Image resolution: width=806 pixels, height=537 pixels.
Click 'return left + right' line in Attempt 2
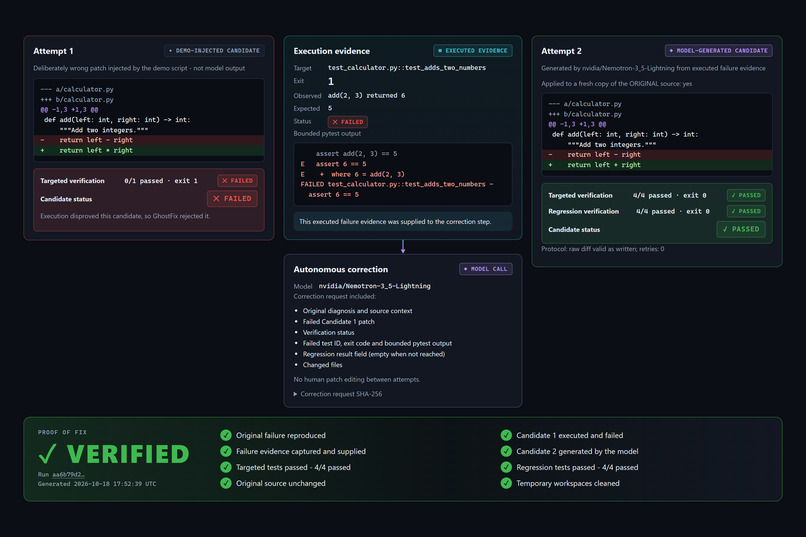(657, 165)
